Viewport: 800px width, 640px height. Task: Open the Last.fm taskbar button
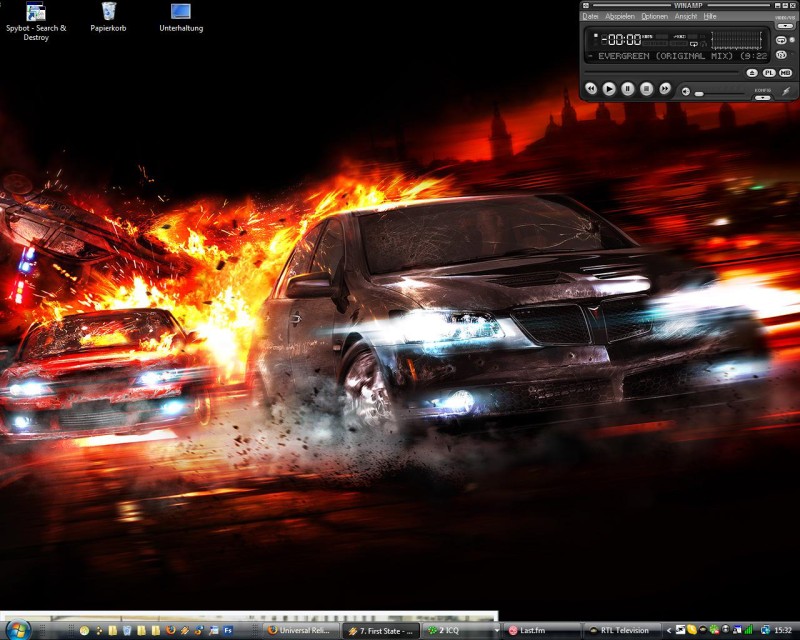point(541,630)
